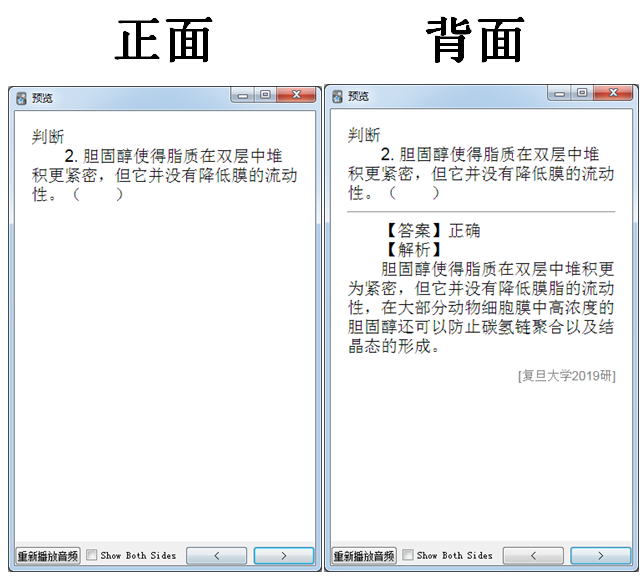Screen dimensions: 642x577
Task: Maximize the right preview window
Action: click(x=582, y=93)
